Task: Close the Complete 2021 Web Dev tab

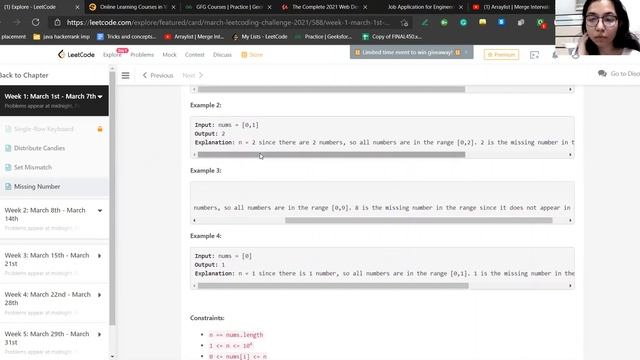Action: [365, 7]
